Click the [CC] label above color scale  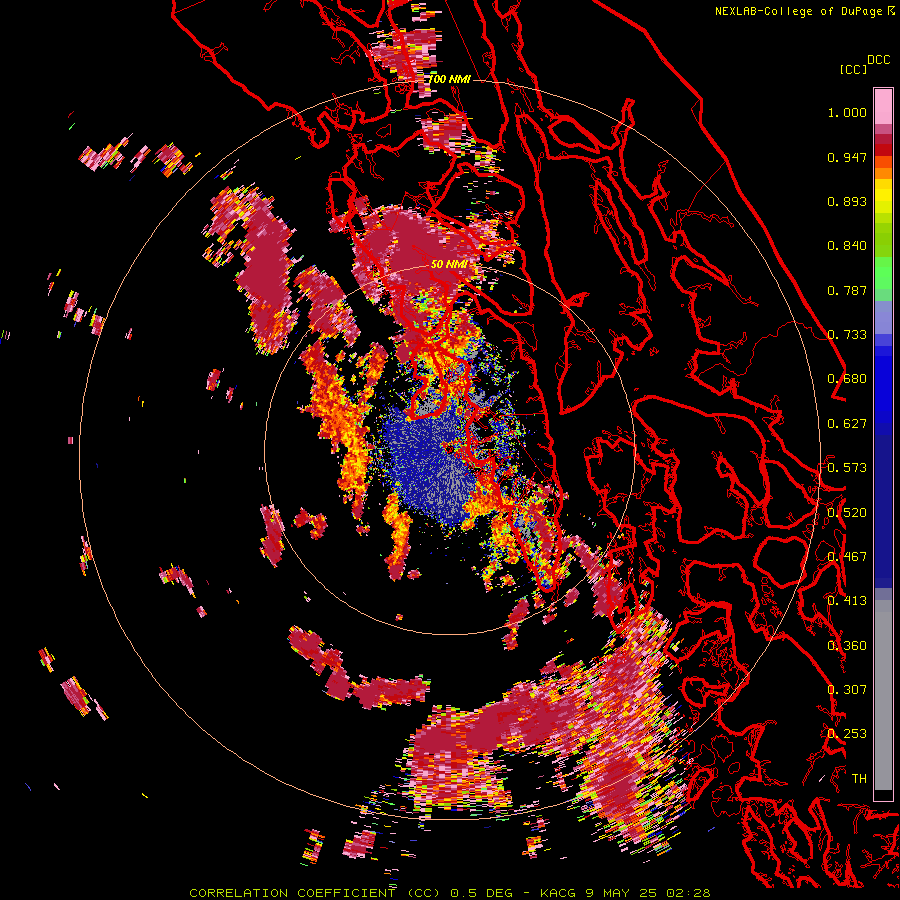click(853, 69)
